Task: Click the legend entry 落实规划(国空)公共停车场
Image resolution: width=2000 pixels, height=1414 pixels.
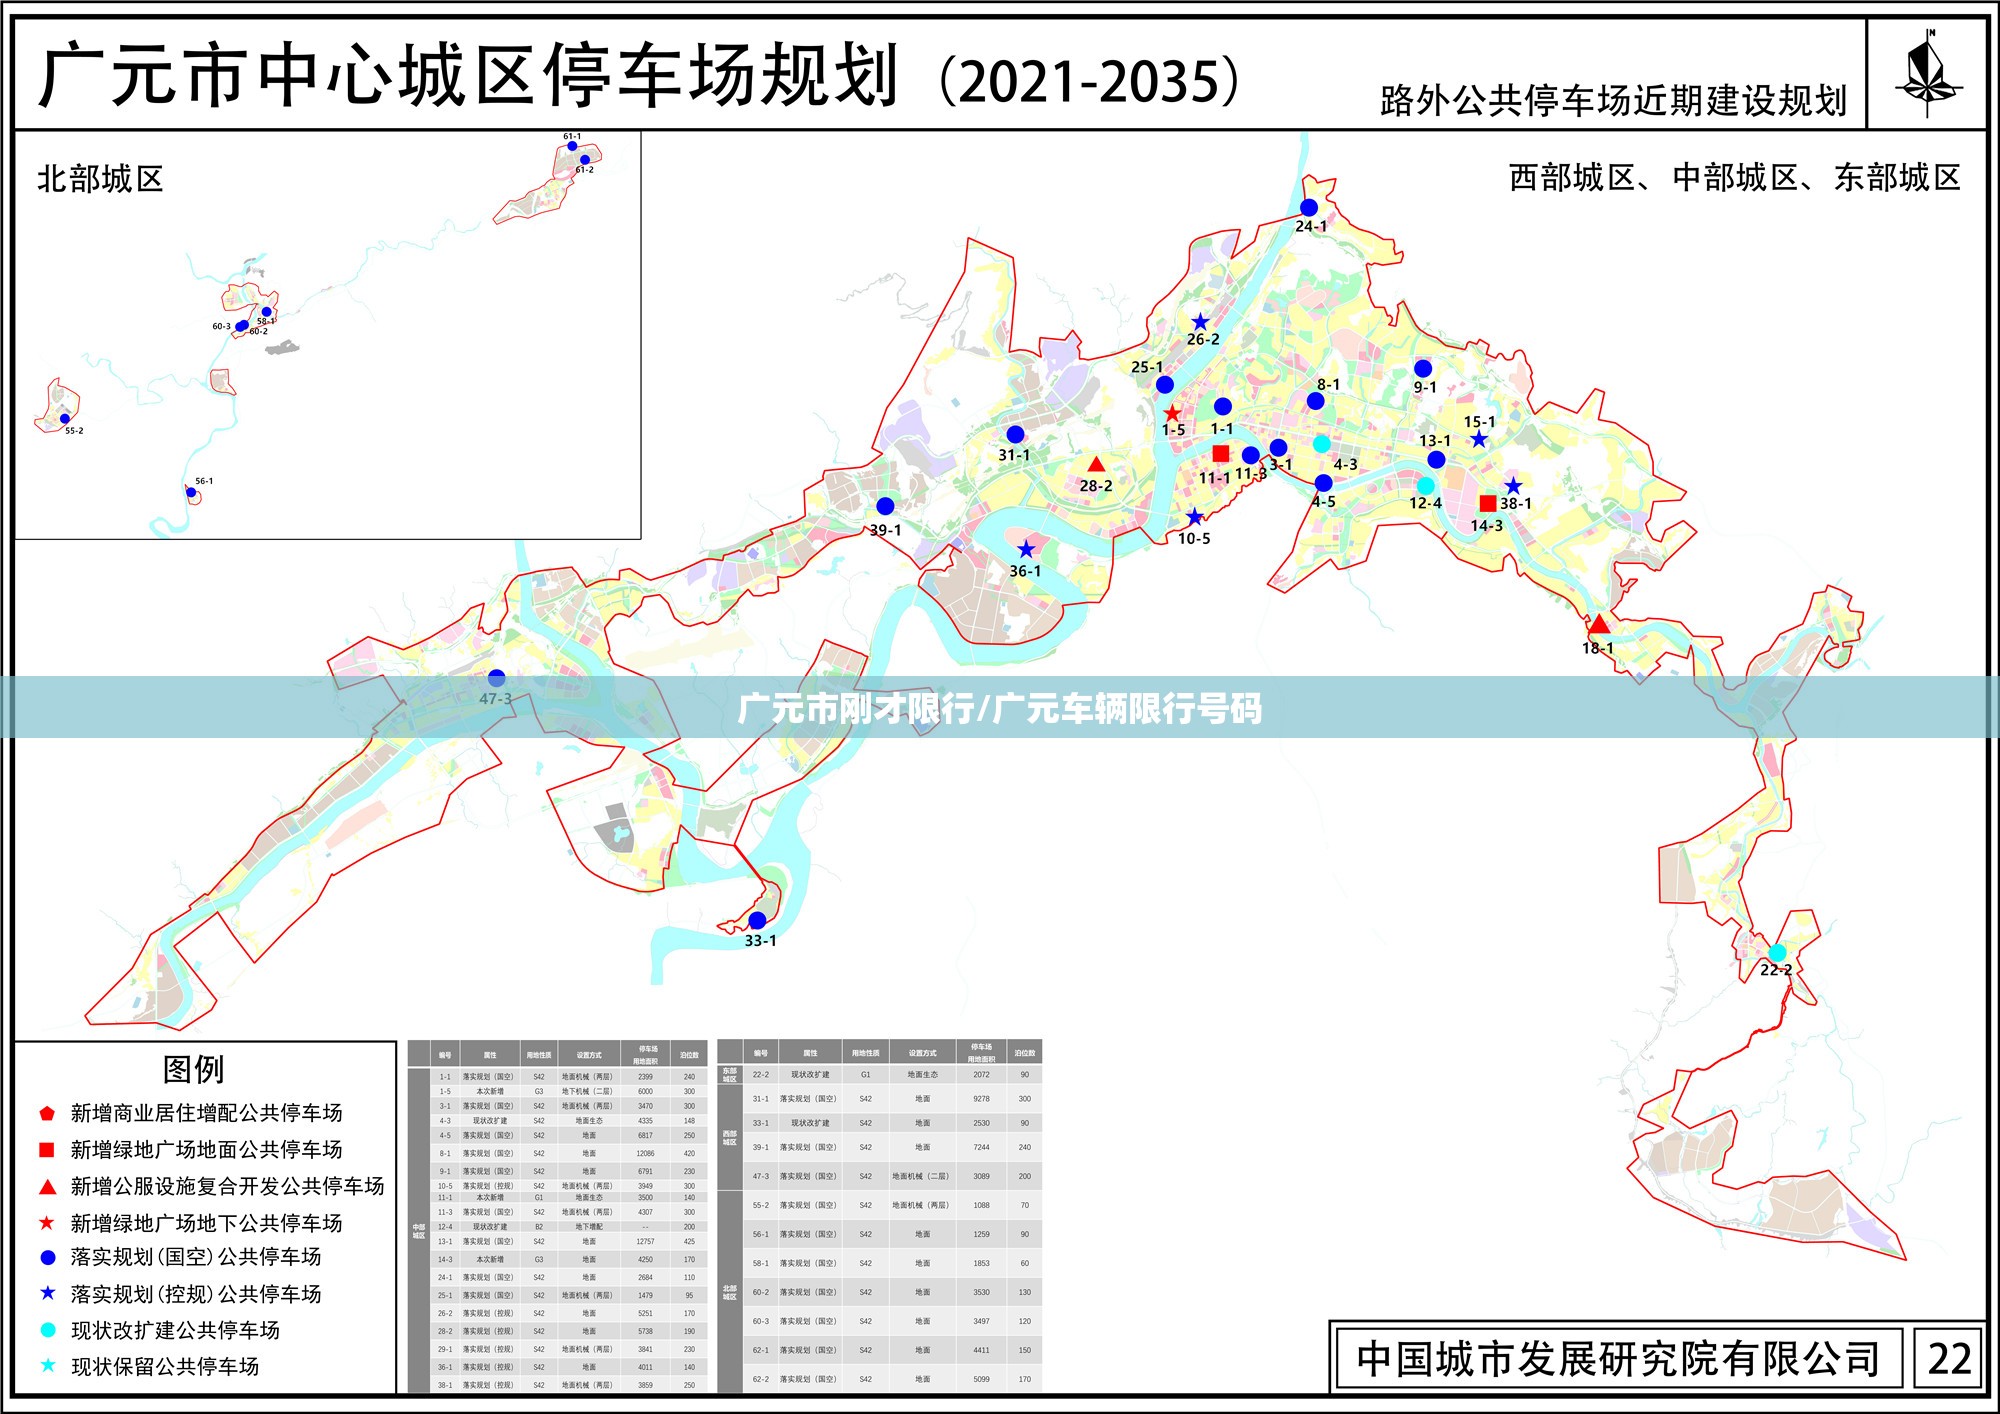Action: point(196,1257)
